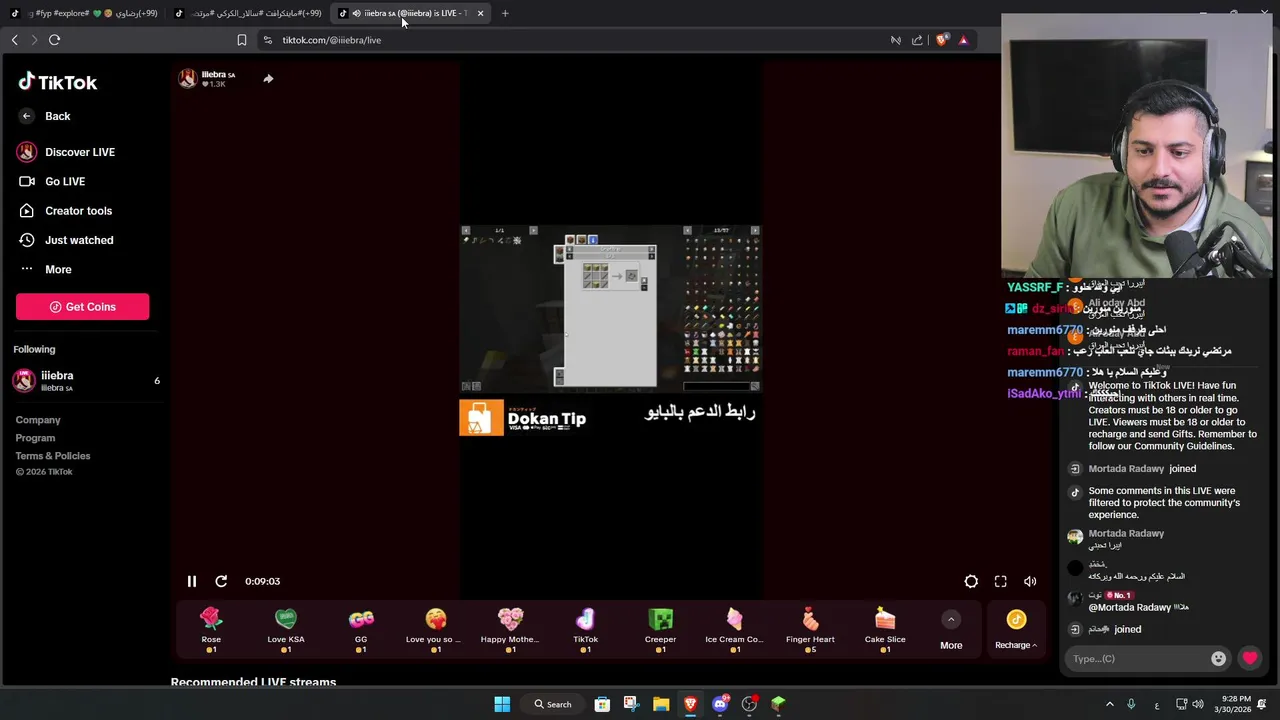Open stream quality settings icon
The width and height of the screenshot is (1280, 720).
[x=971, y=581]
